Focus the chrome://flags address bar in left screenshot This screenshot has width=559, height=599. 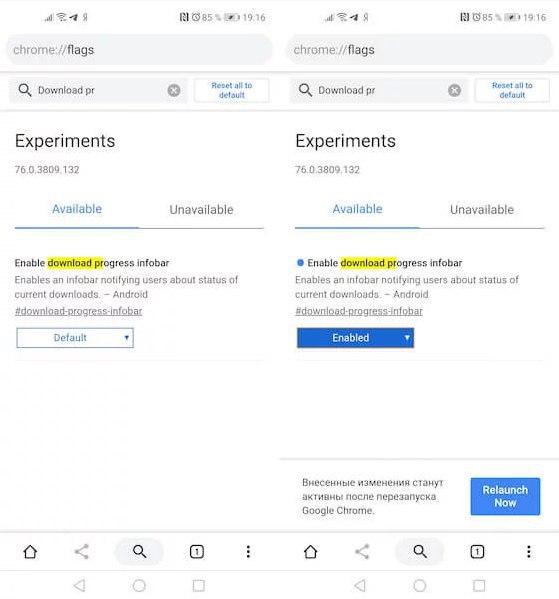139,50
